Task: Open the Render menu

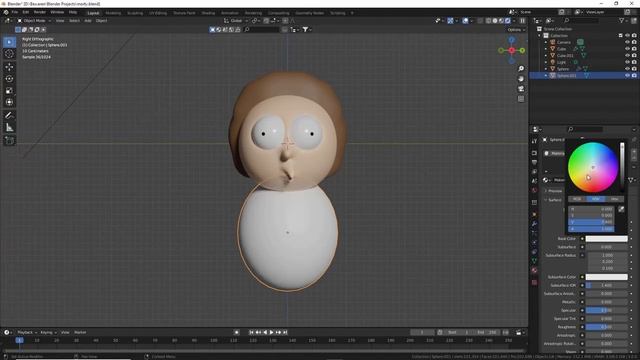Action: pyautogui.click(x=40, y=13)
